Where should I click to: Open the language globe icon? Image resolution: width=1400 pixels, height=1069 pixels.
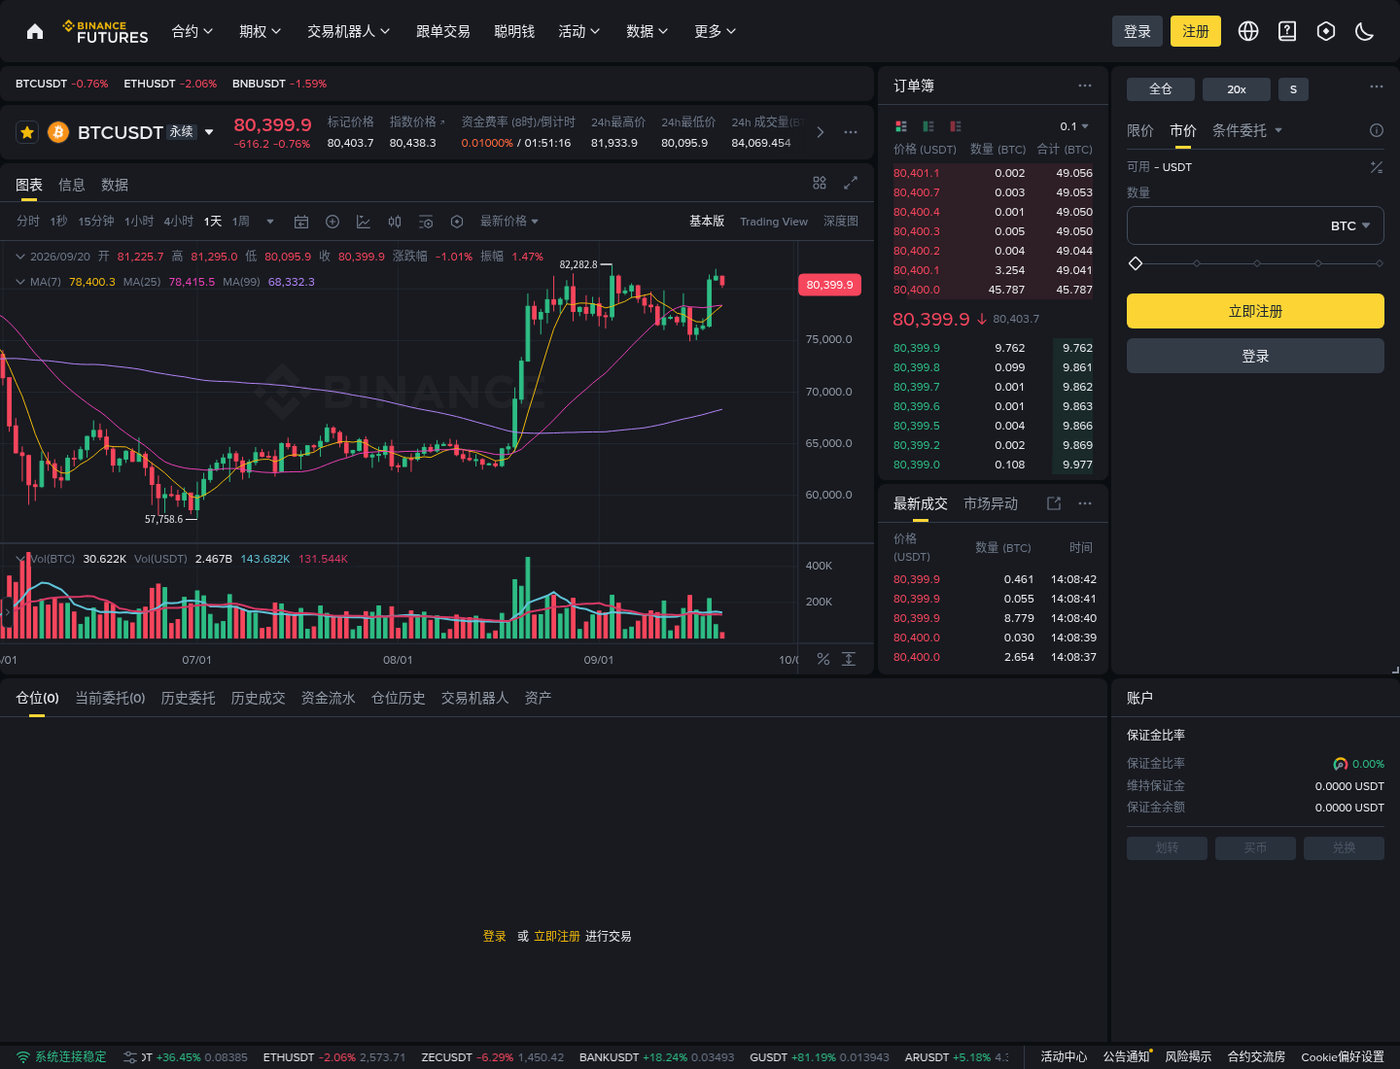pyautogui.click(x=1248, y=32)
